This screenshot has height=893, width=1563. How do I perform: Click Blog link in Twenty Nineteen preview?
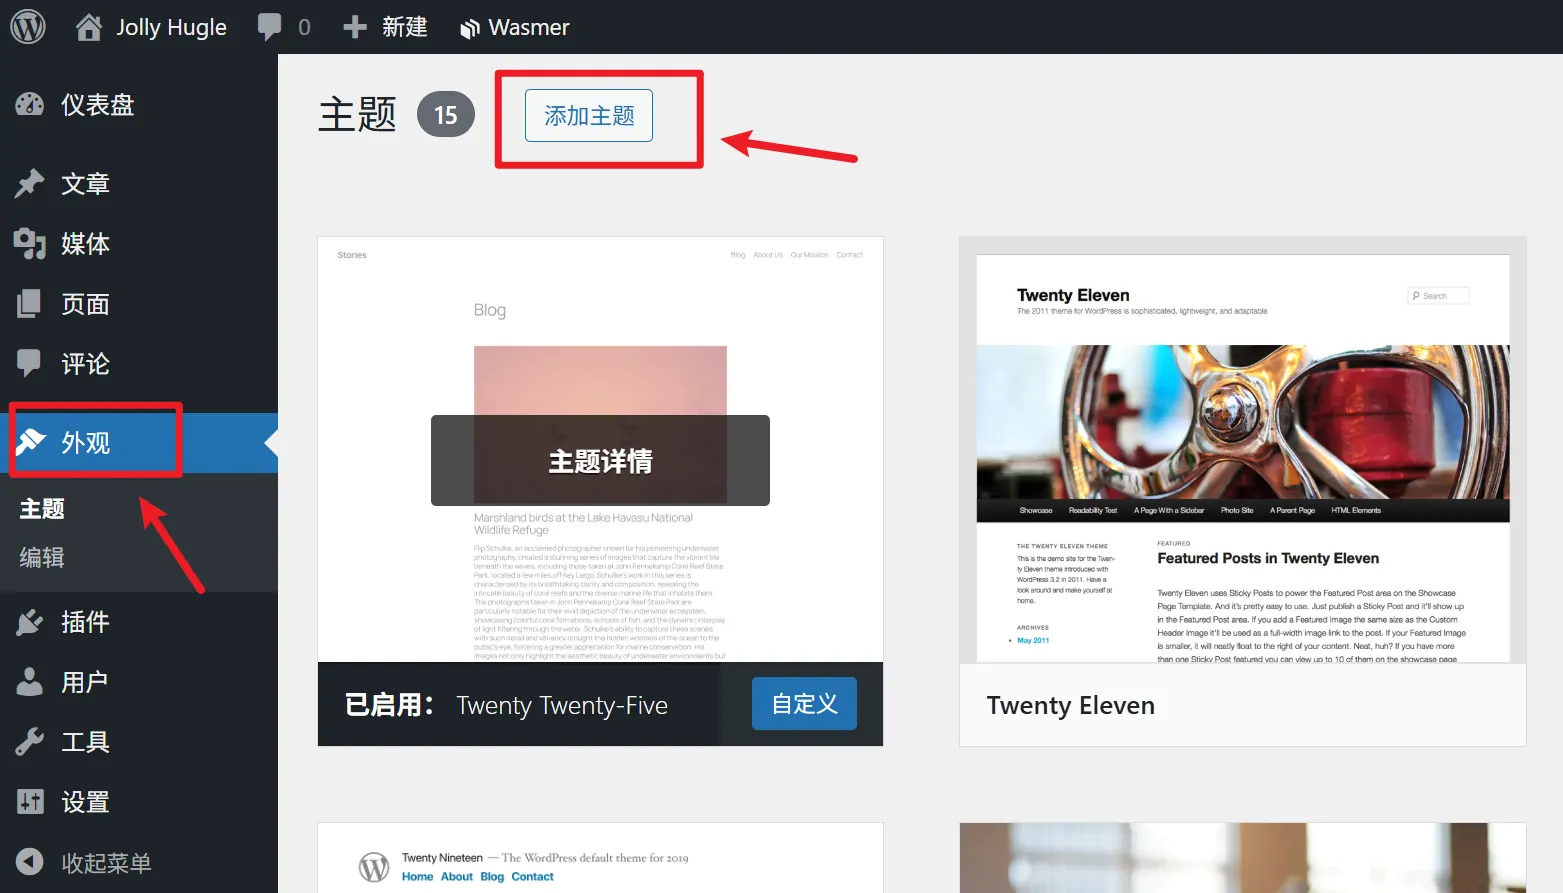click(x=492, y=877)
